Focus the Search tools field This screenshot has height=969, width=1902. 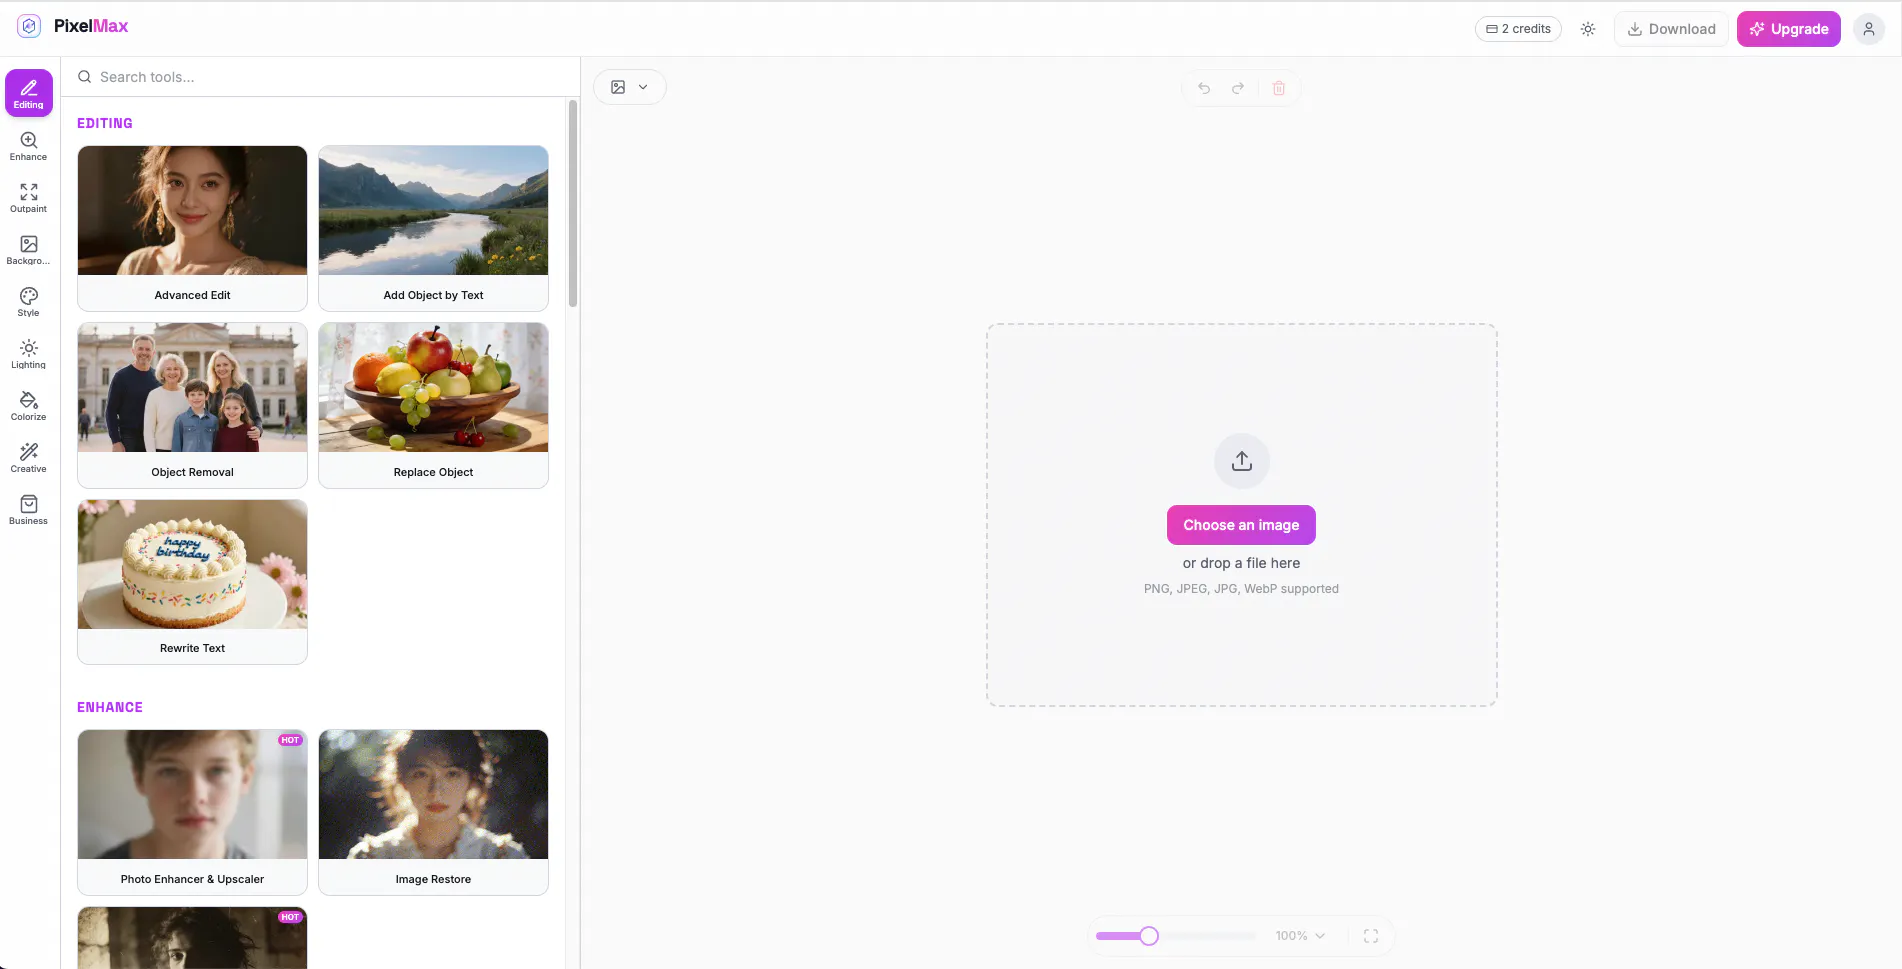coord(320,77)
